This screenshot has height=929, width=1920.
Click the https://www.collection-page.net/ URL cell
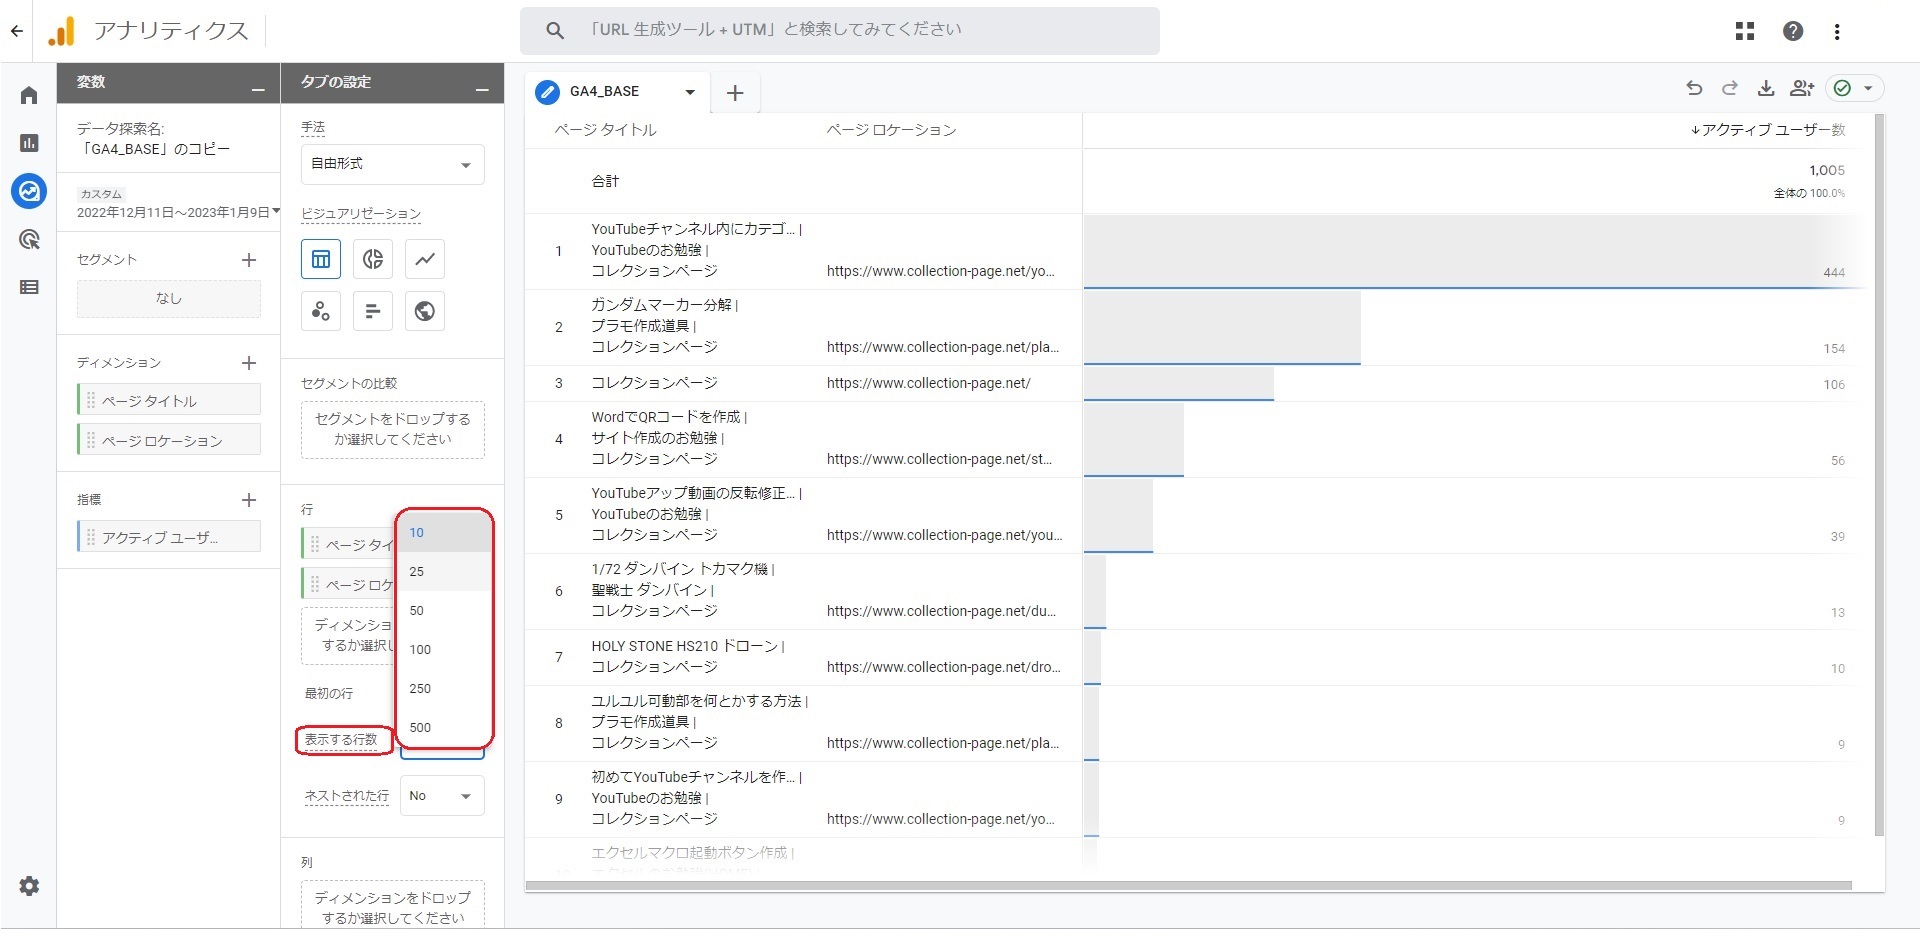(928, 384)
